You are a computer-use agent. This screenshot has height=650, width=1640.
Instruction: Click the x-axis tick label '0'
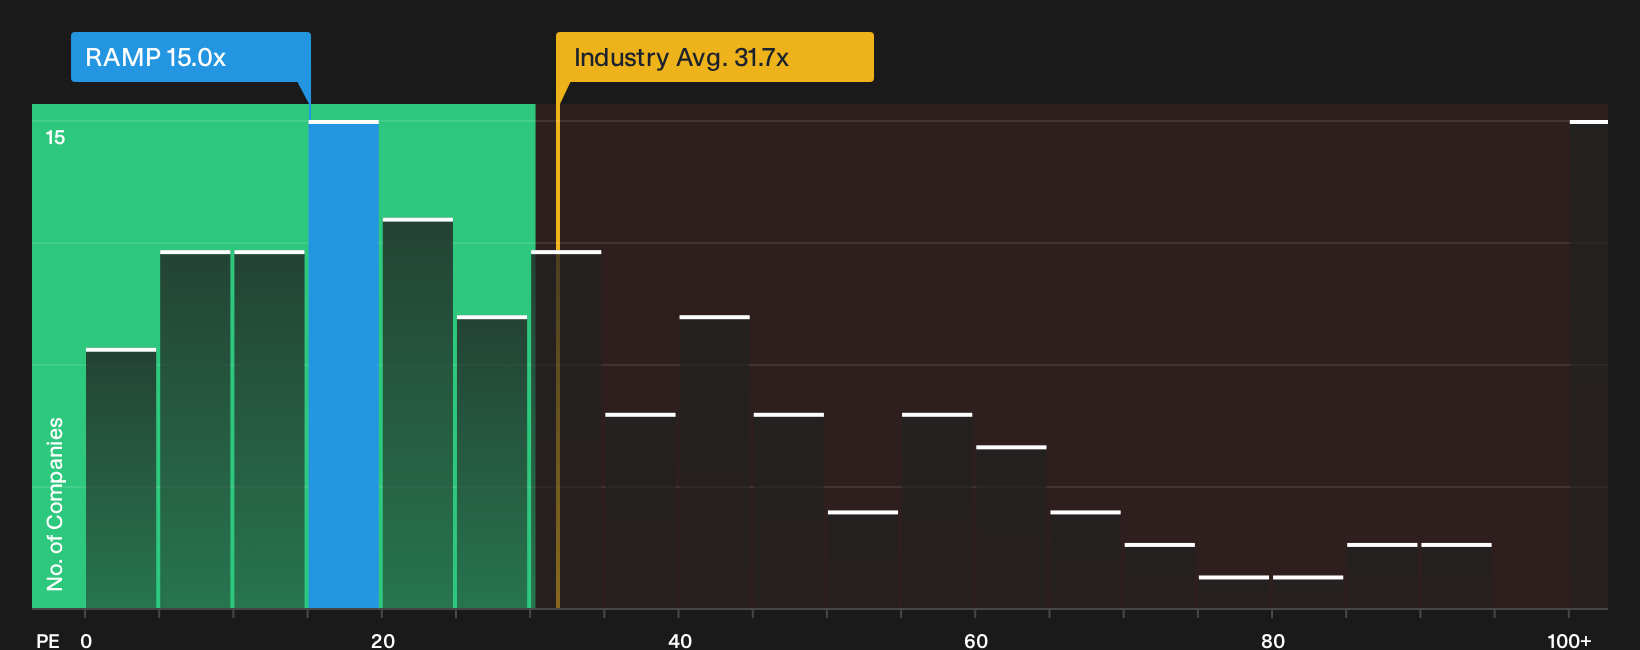86,641
